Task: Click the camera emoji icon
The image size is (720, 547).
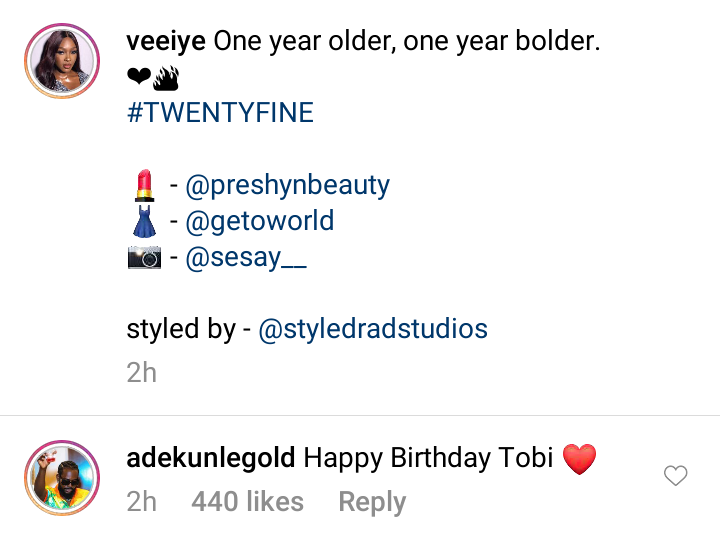Action: click(x=144, y=258)
